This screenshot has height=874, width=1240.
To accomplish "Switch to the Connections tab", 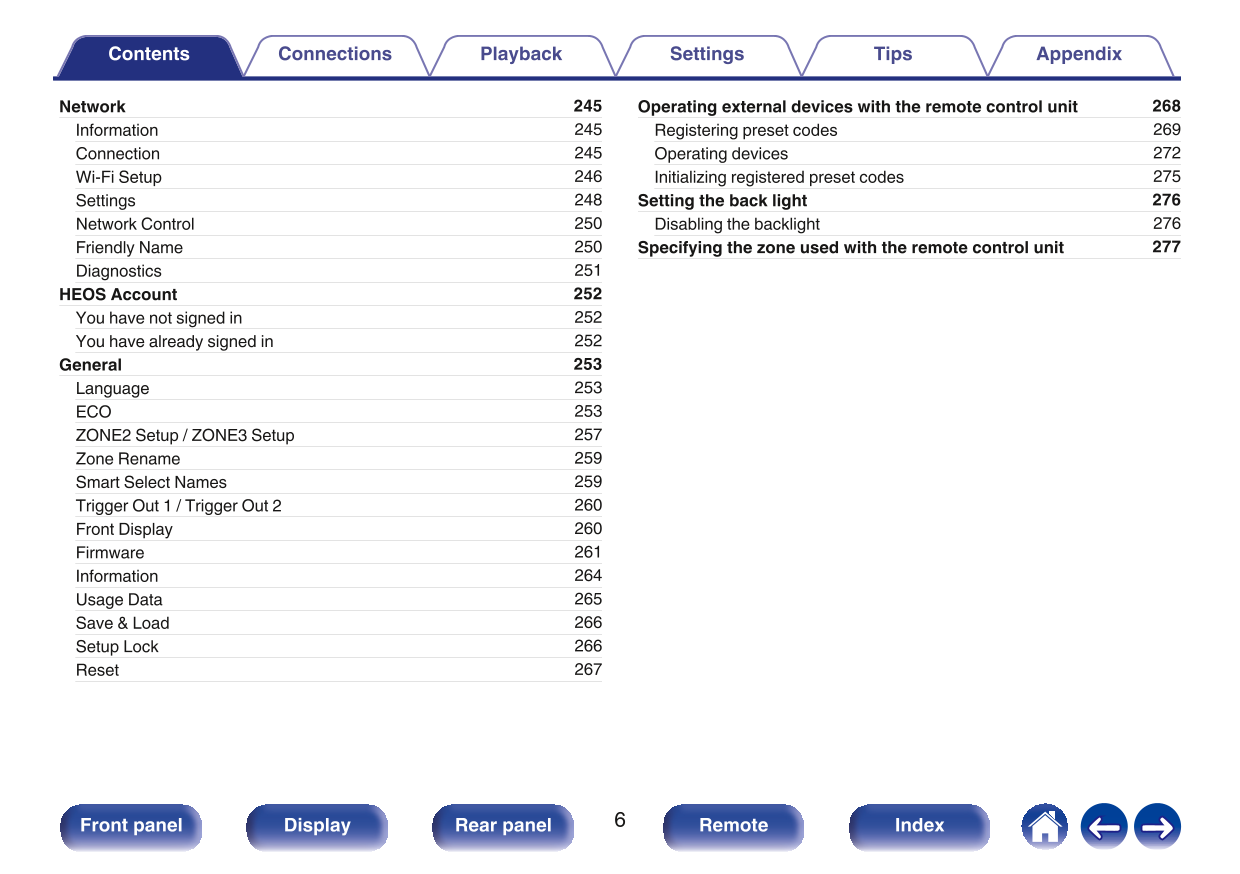I will click(334, 55).
